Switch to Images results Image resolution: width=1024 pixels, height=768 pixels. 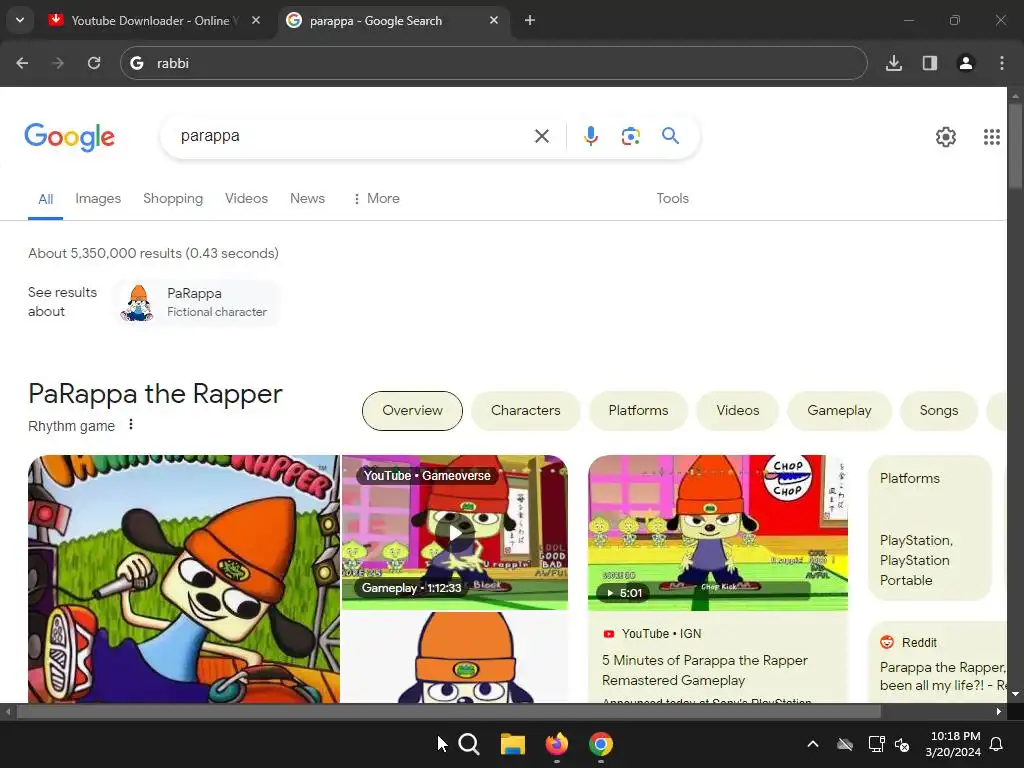(98, 199)
